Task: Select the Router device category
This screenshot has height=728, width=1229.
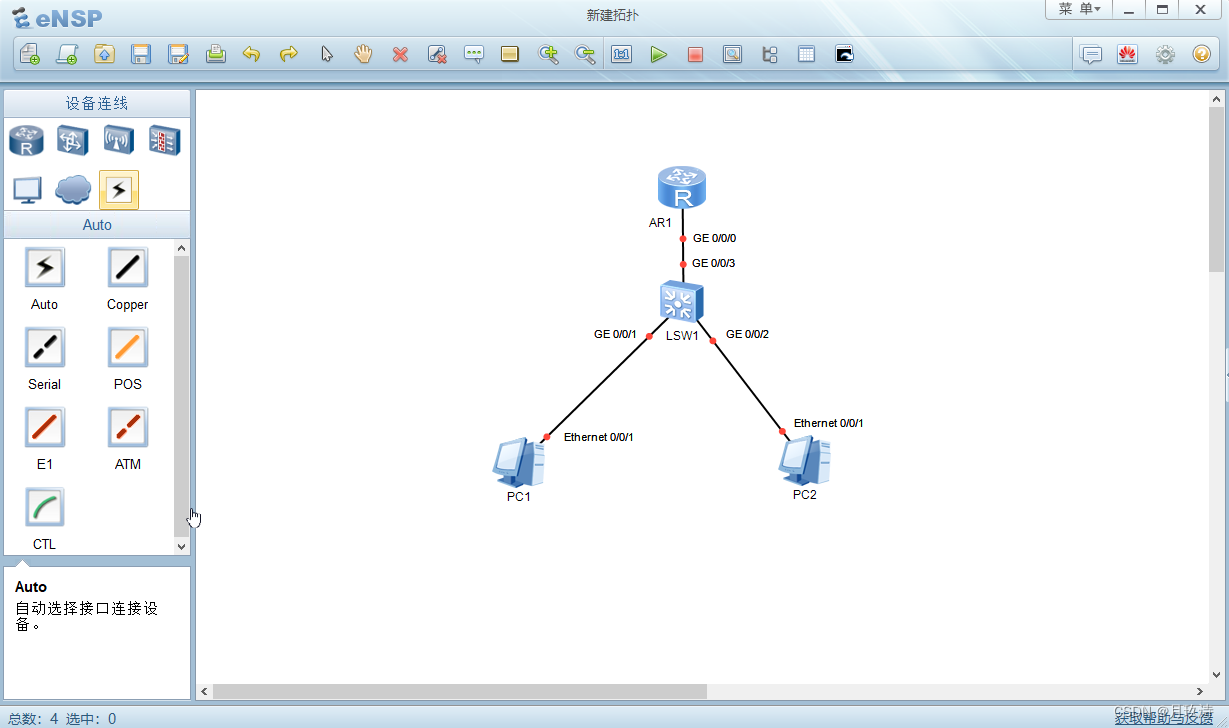Action: tap(26, 140)
